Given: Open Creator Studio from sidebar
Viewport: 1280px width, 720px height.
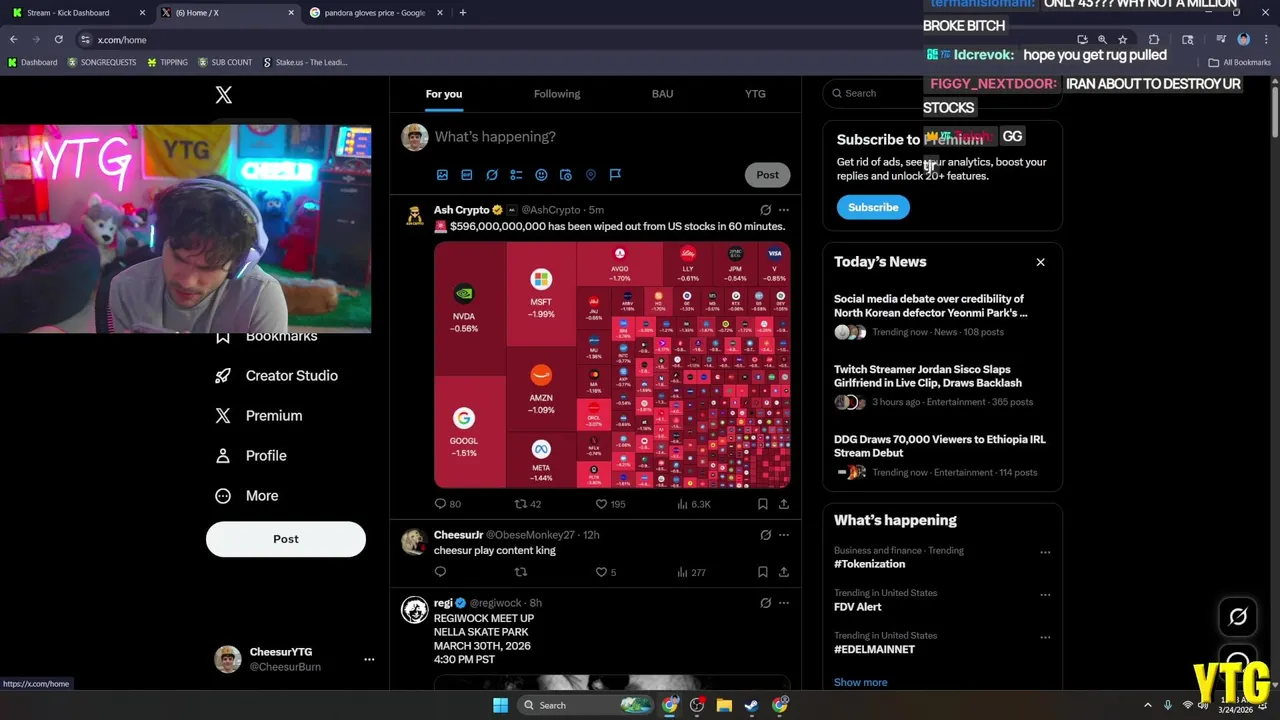Looking at the screenshot, I should (x=277, y=376).
